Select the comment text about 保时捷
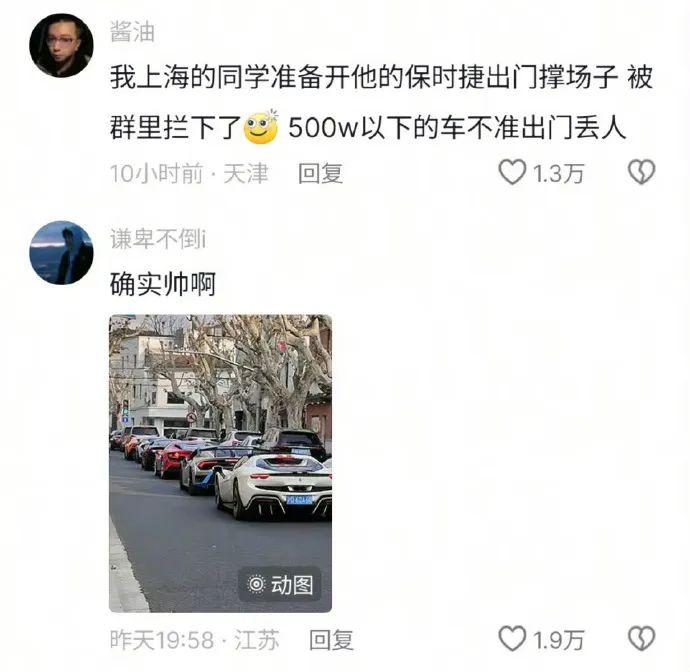The width and height of the screenshot is (690, 672). click(x=381, y=103)
